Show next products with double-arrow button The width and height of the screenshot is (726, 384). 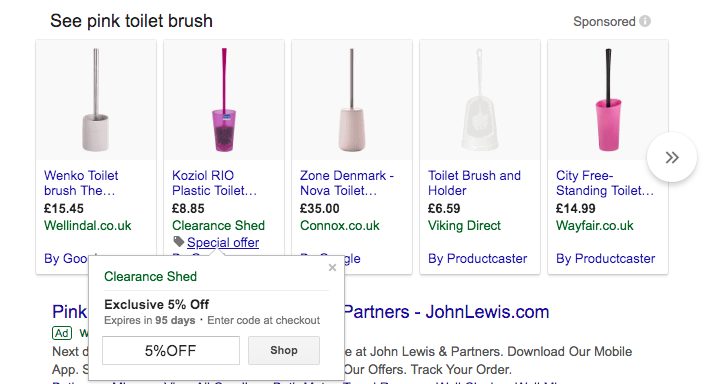[x=672, y=157]
